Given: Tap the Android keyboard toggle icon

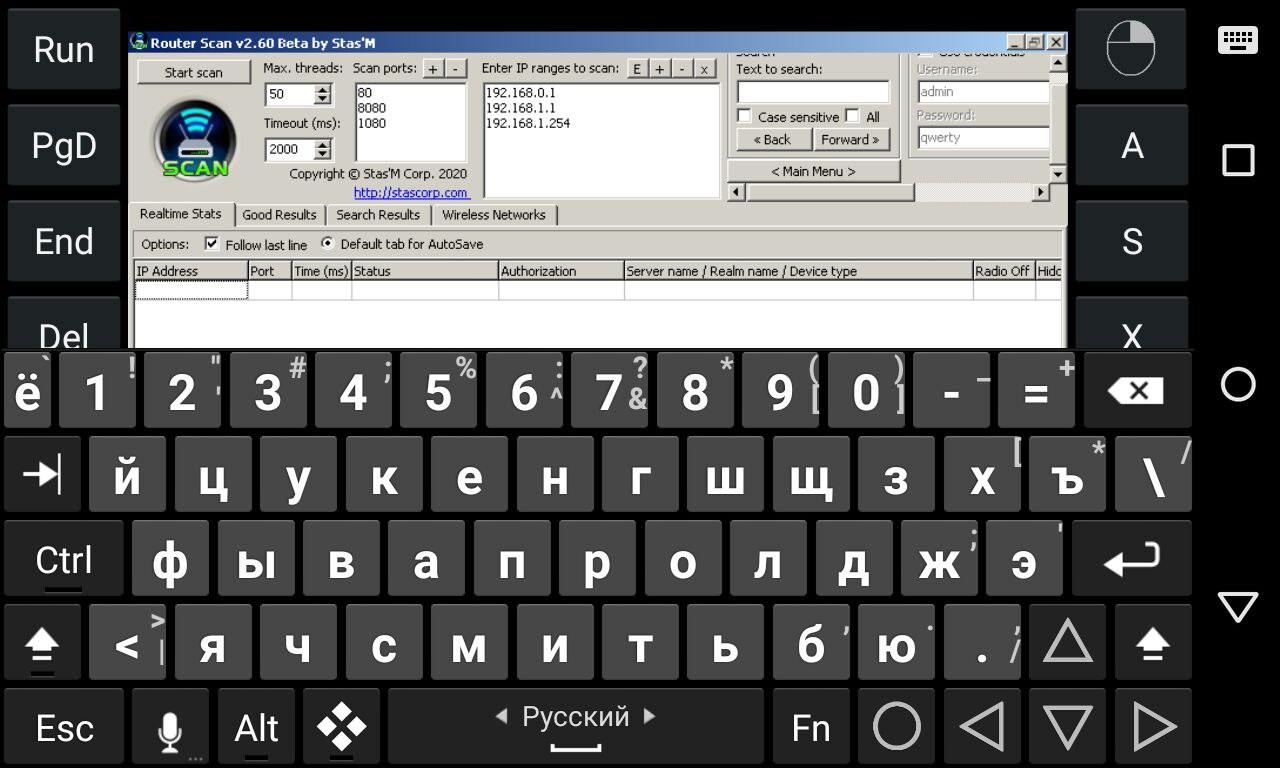Looking at the screenshot, I should tap(1238, 40).
